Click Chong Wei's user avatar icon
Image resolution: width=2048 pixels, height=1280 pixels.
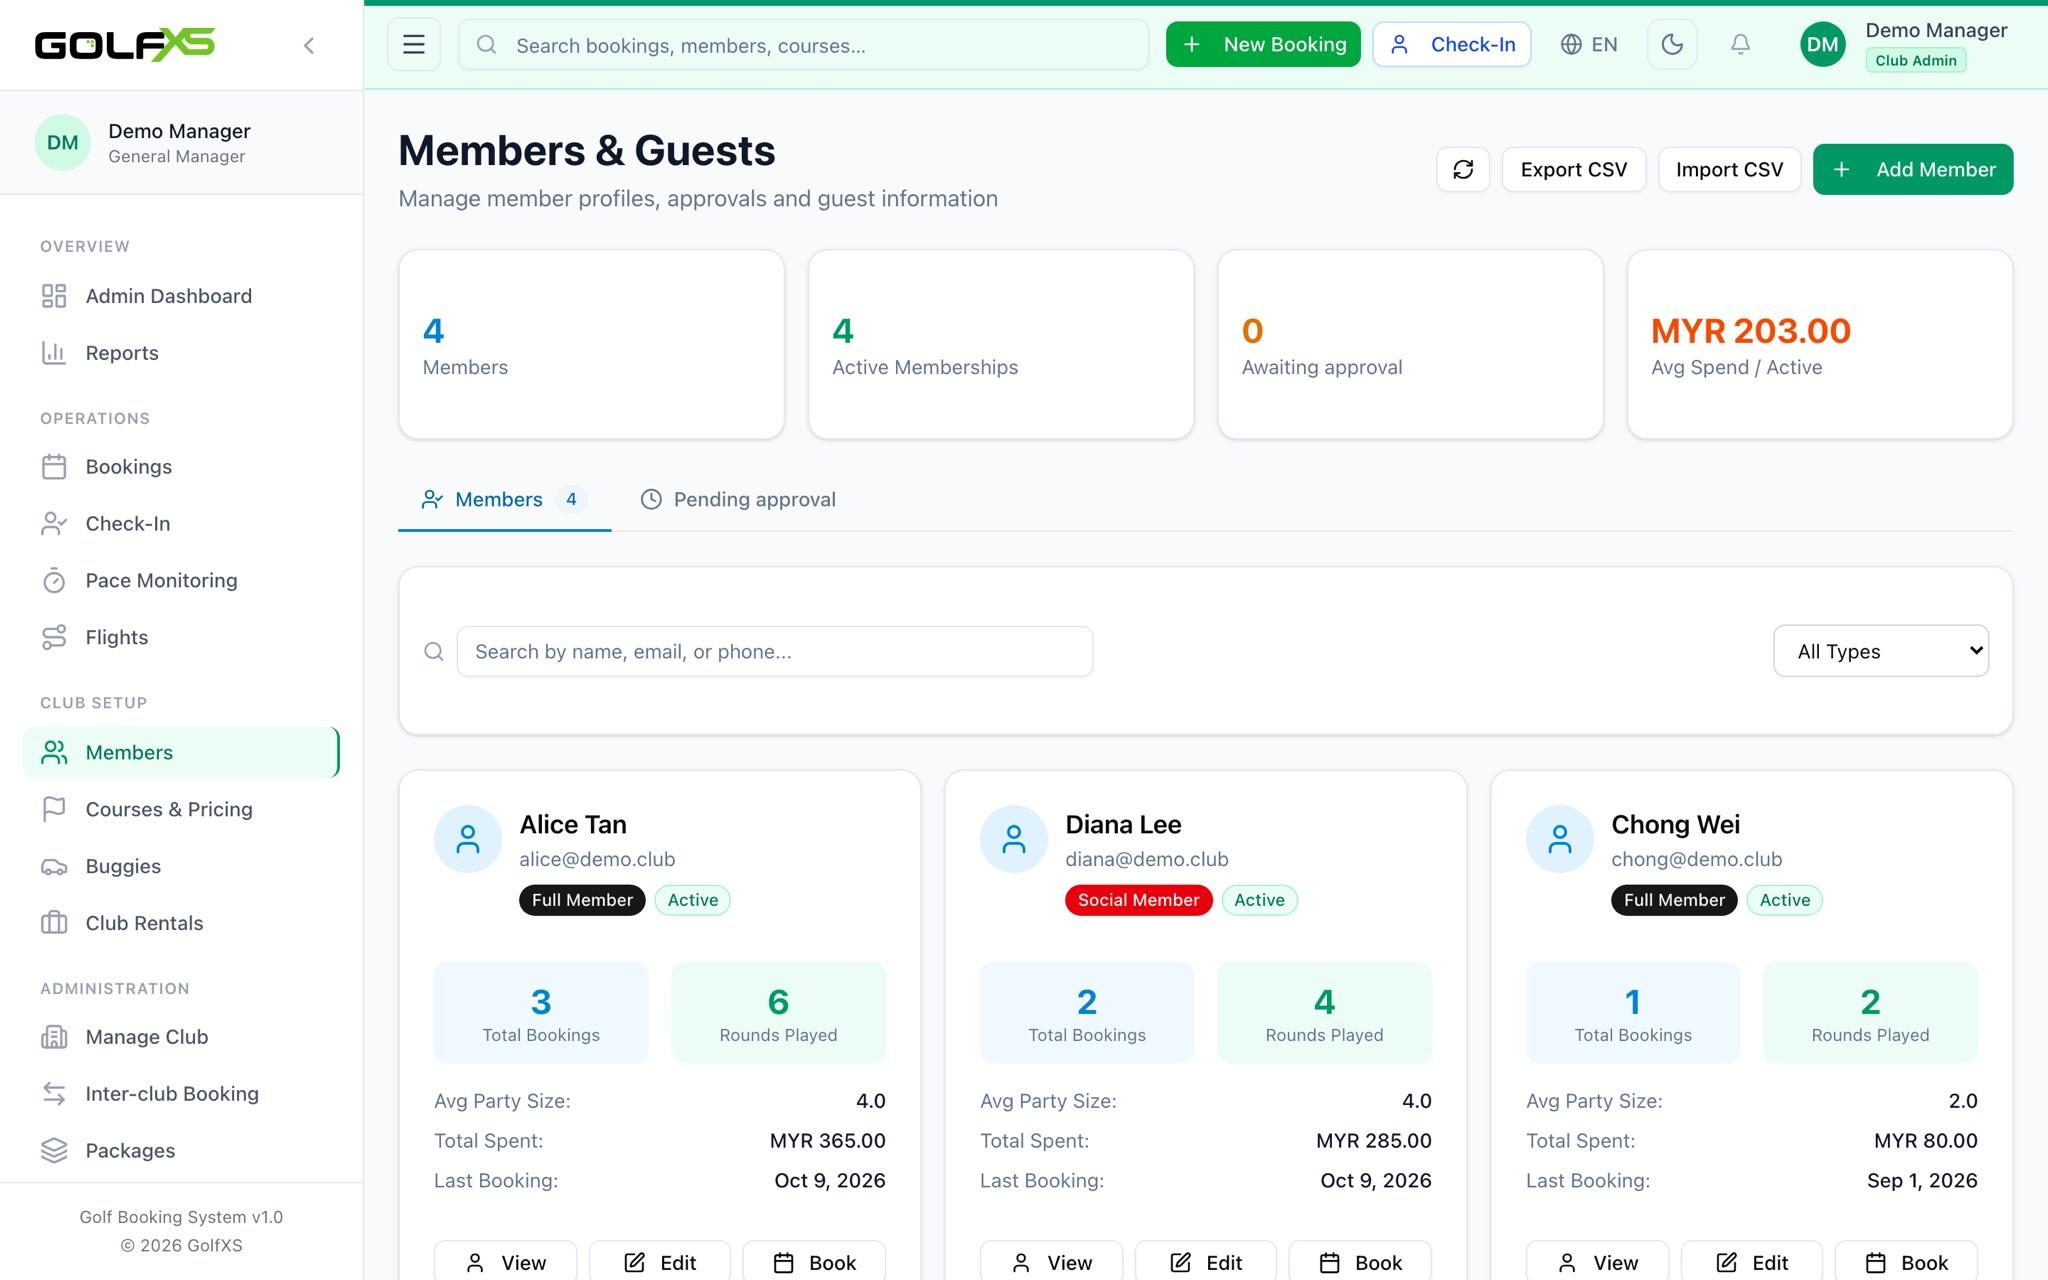point(1559,839)
